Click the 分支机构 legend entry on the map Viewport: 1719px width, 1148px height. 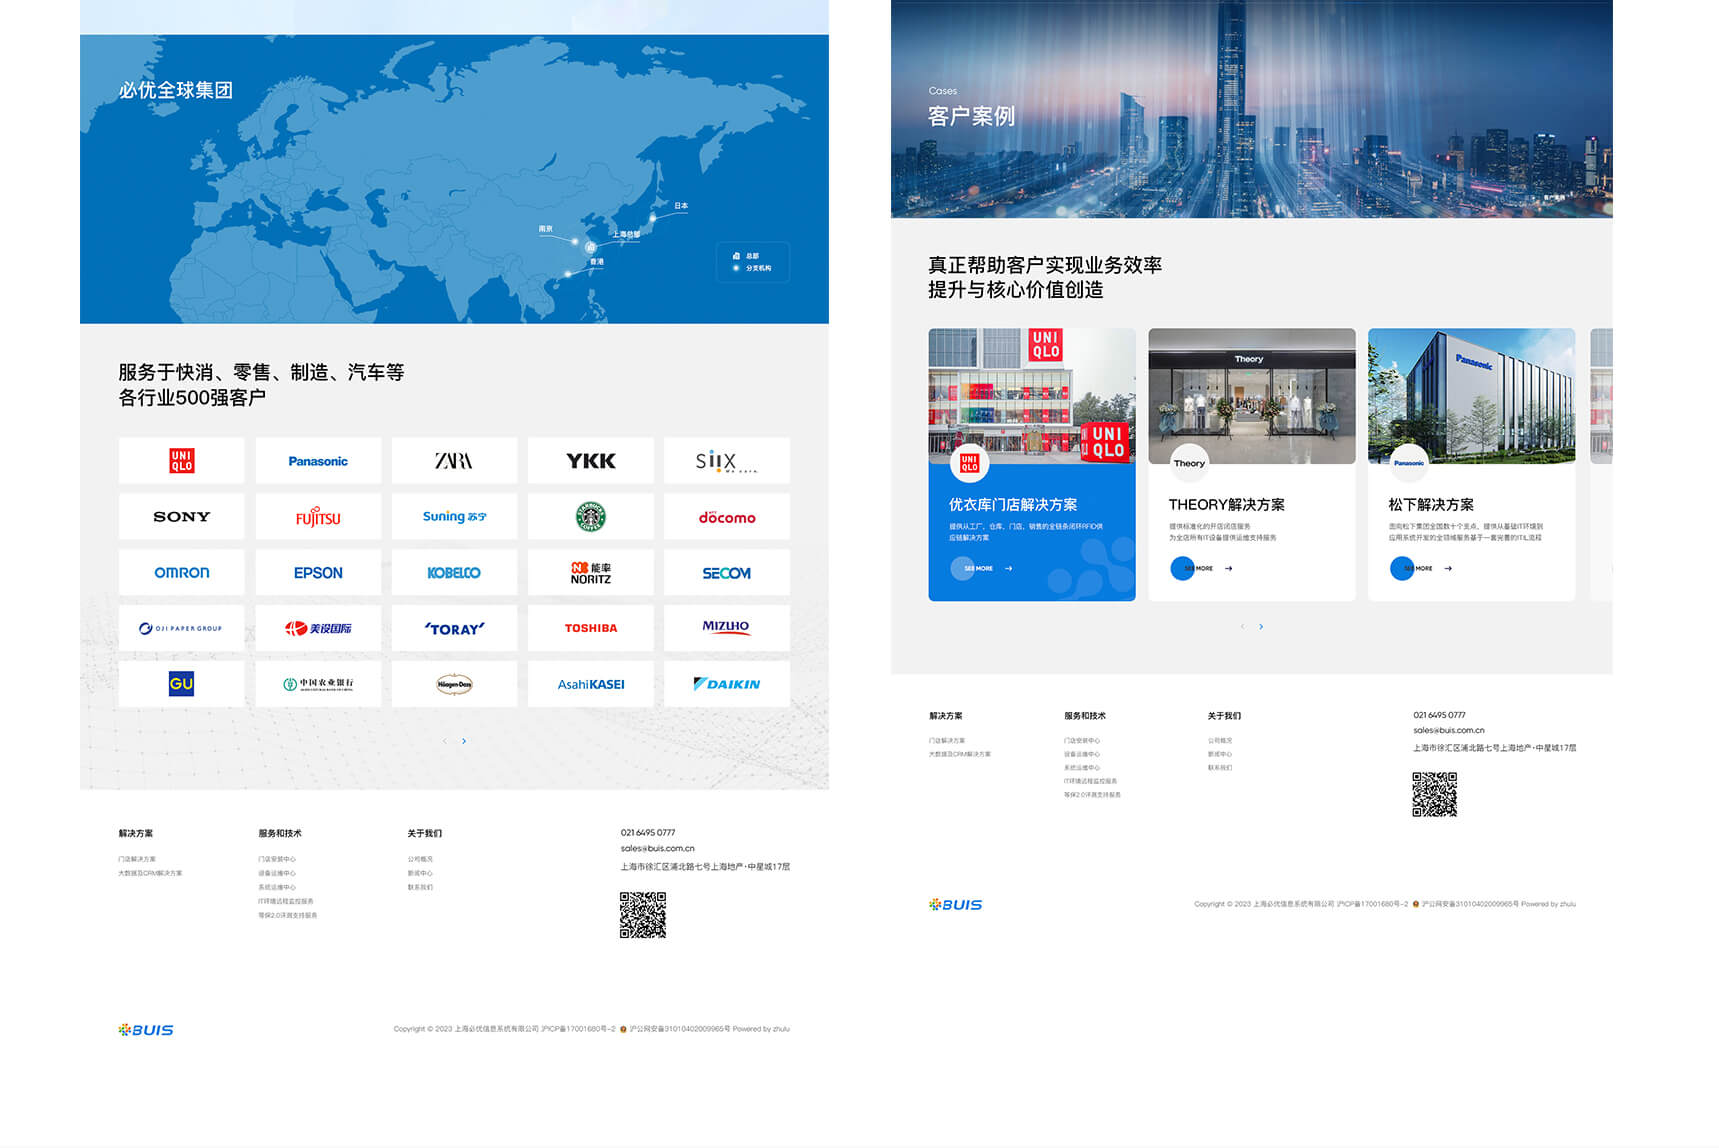pos(752,268)
